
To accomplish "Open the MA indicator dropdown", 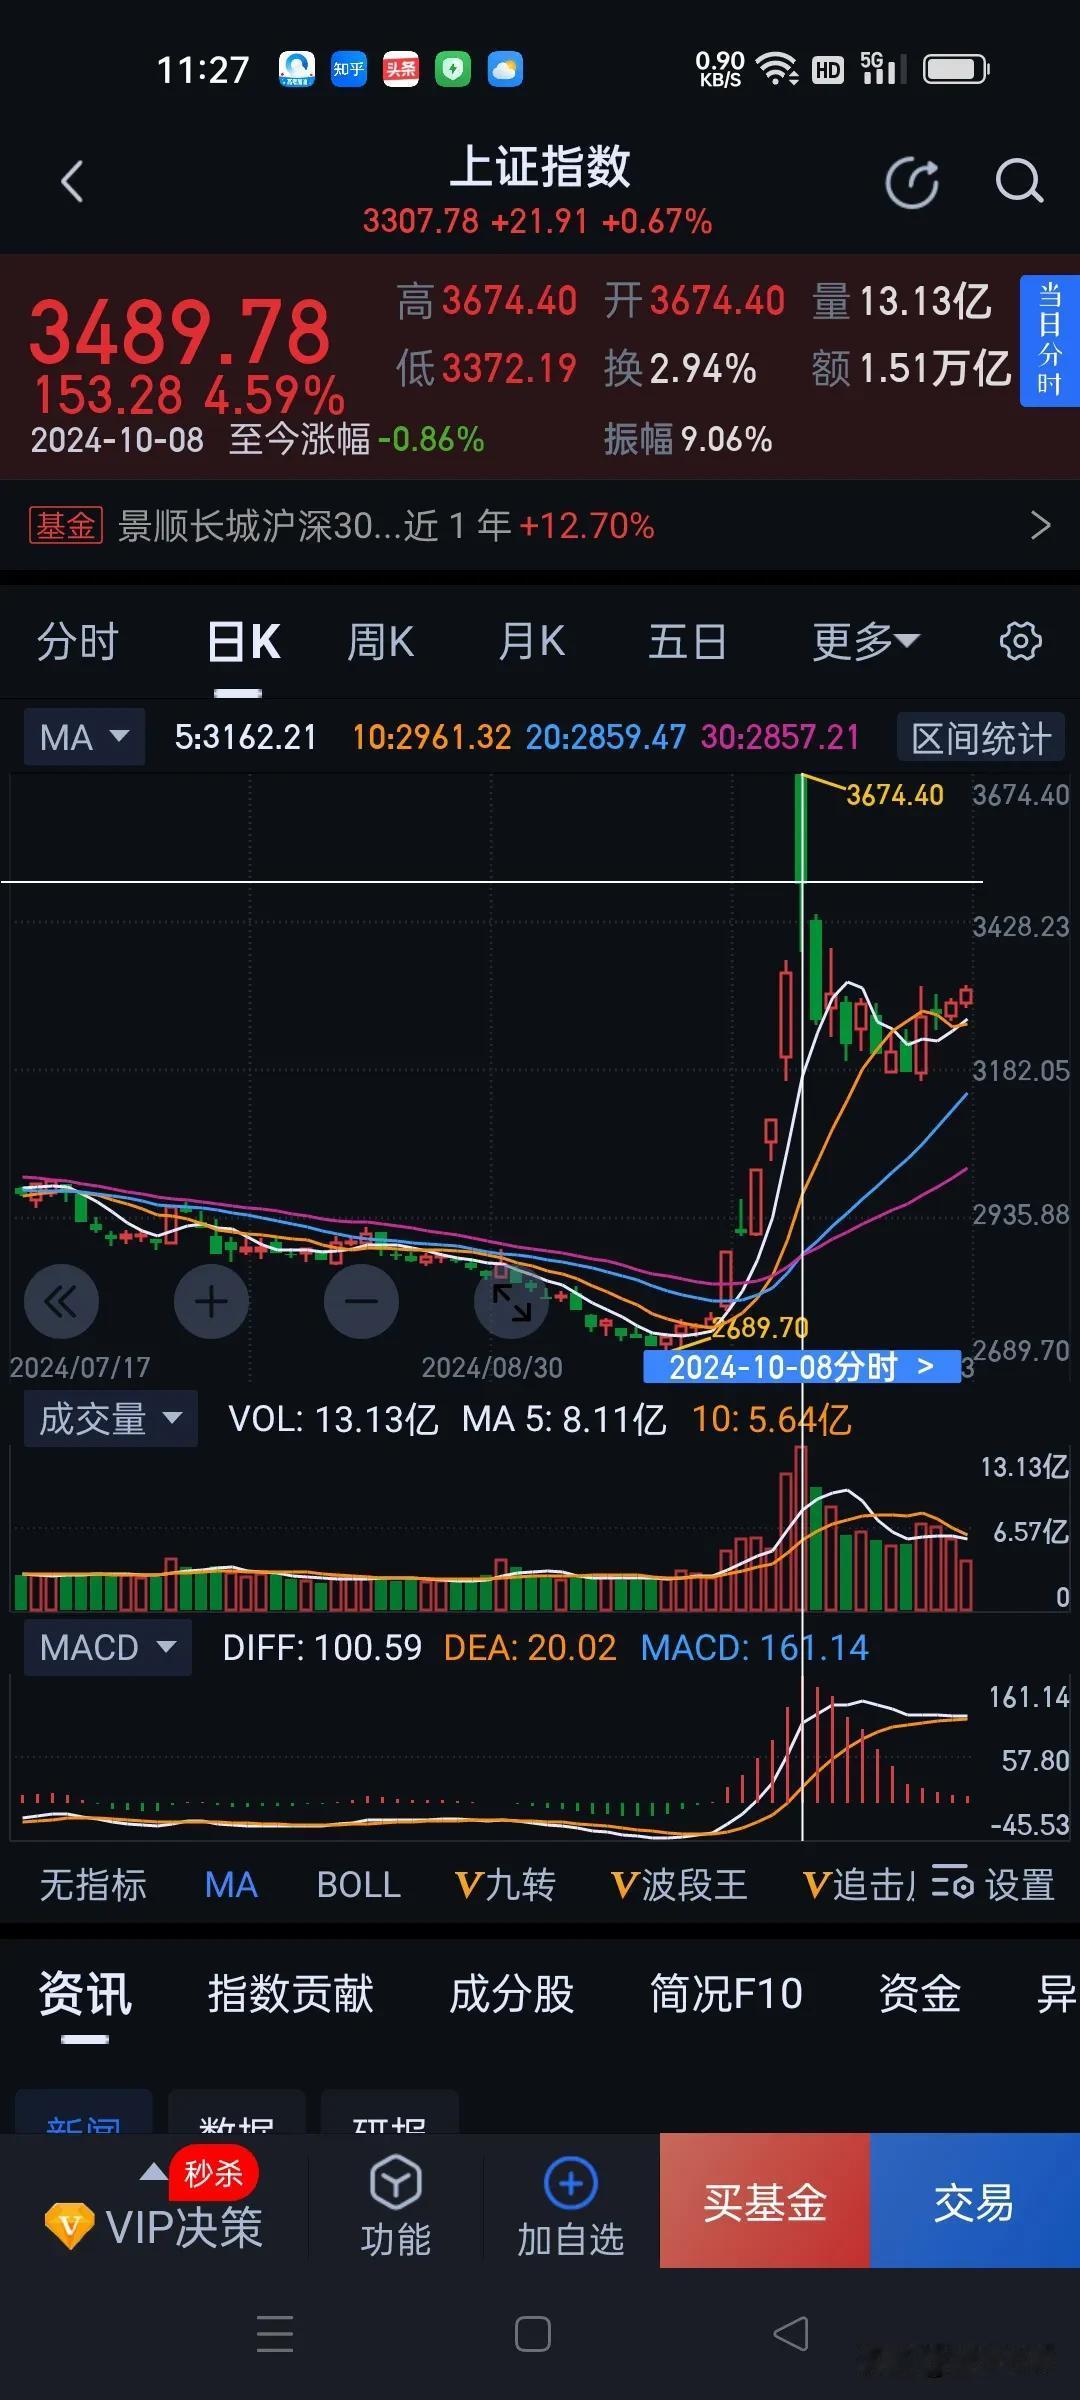I will (85, 737).
